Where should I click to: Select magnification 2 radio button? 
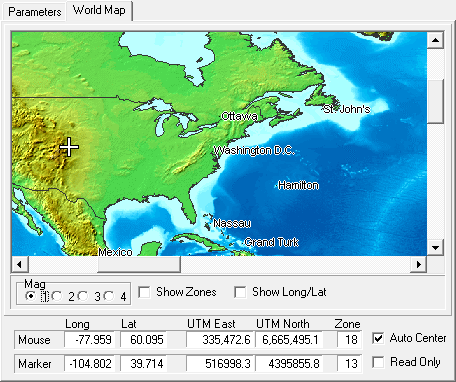pos(57,296)
